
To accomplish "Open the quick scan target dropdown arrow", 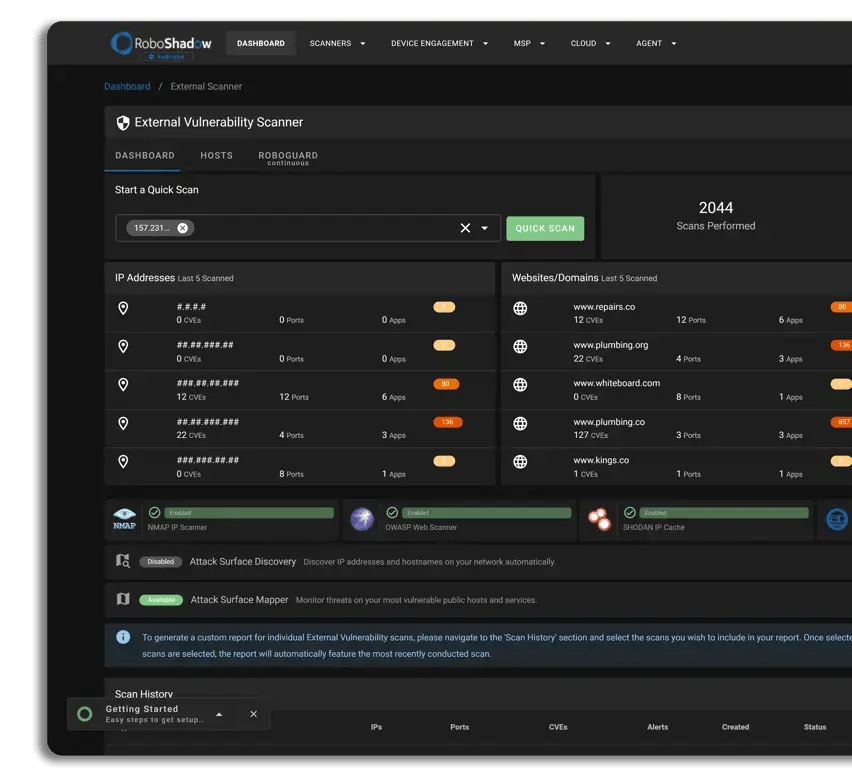I will (x=485, y=228).
